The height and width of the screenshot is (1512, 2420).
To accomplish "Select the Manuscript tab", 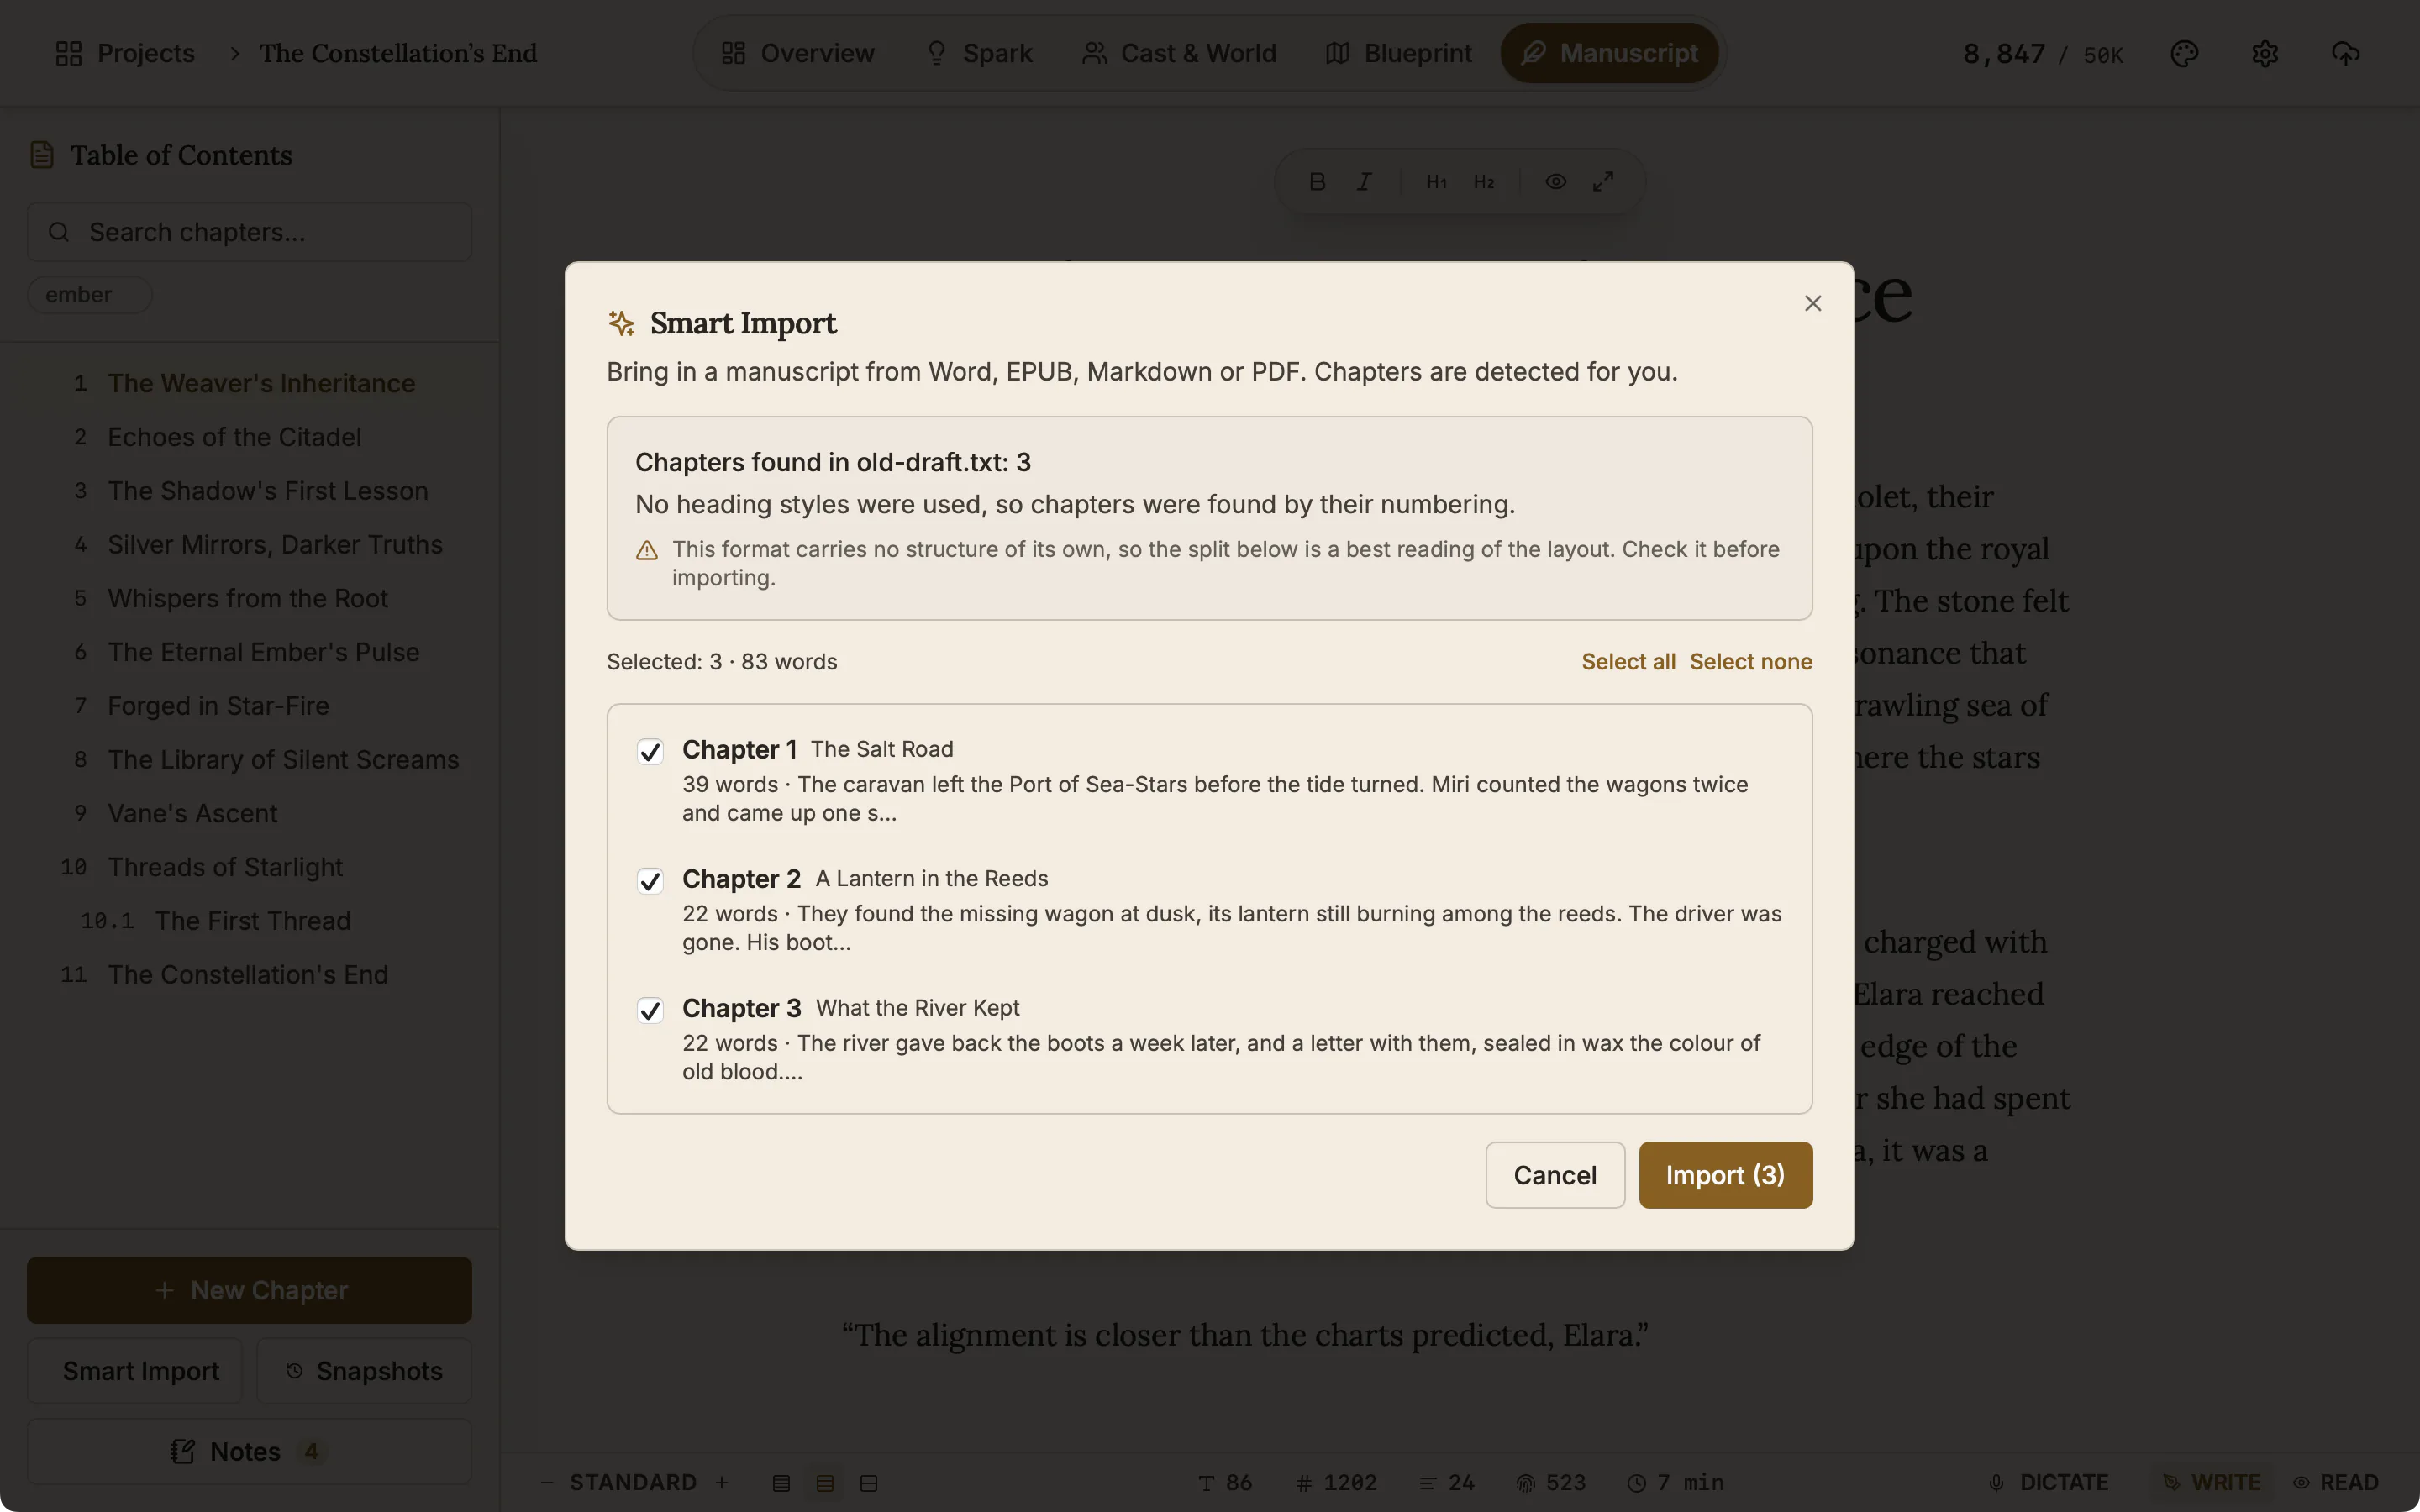I will [1609, 53].
